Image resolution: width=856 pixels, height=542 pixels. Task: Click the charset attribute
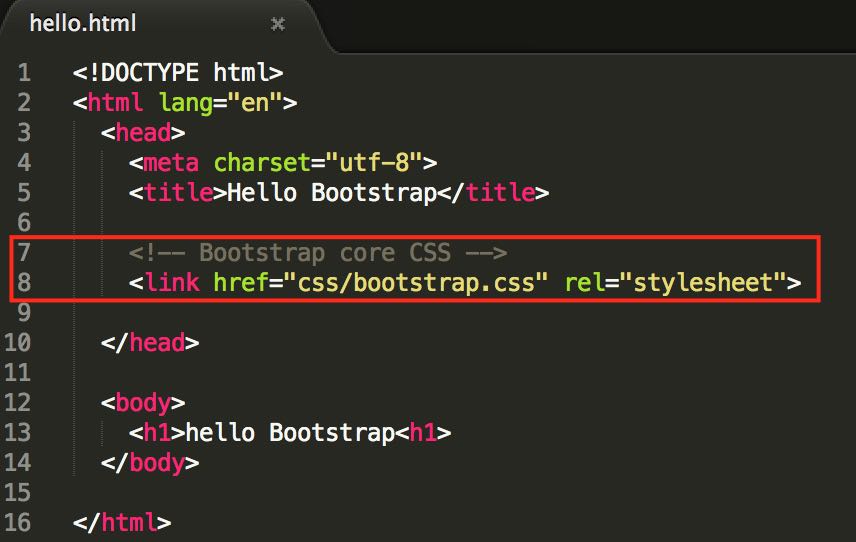[262, 163]
